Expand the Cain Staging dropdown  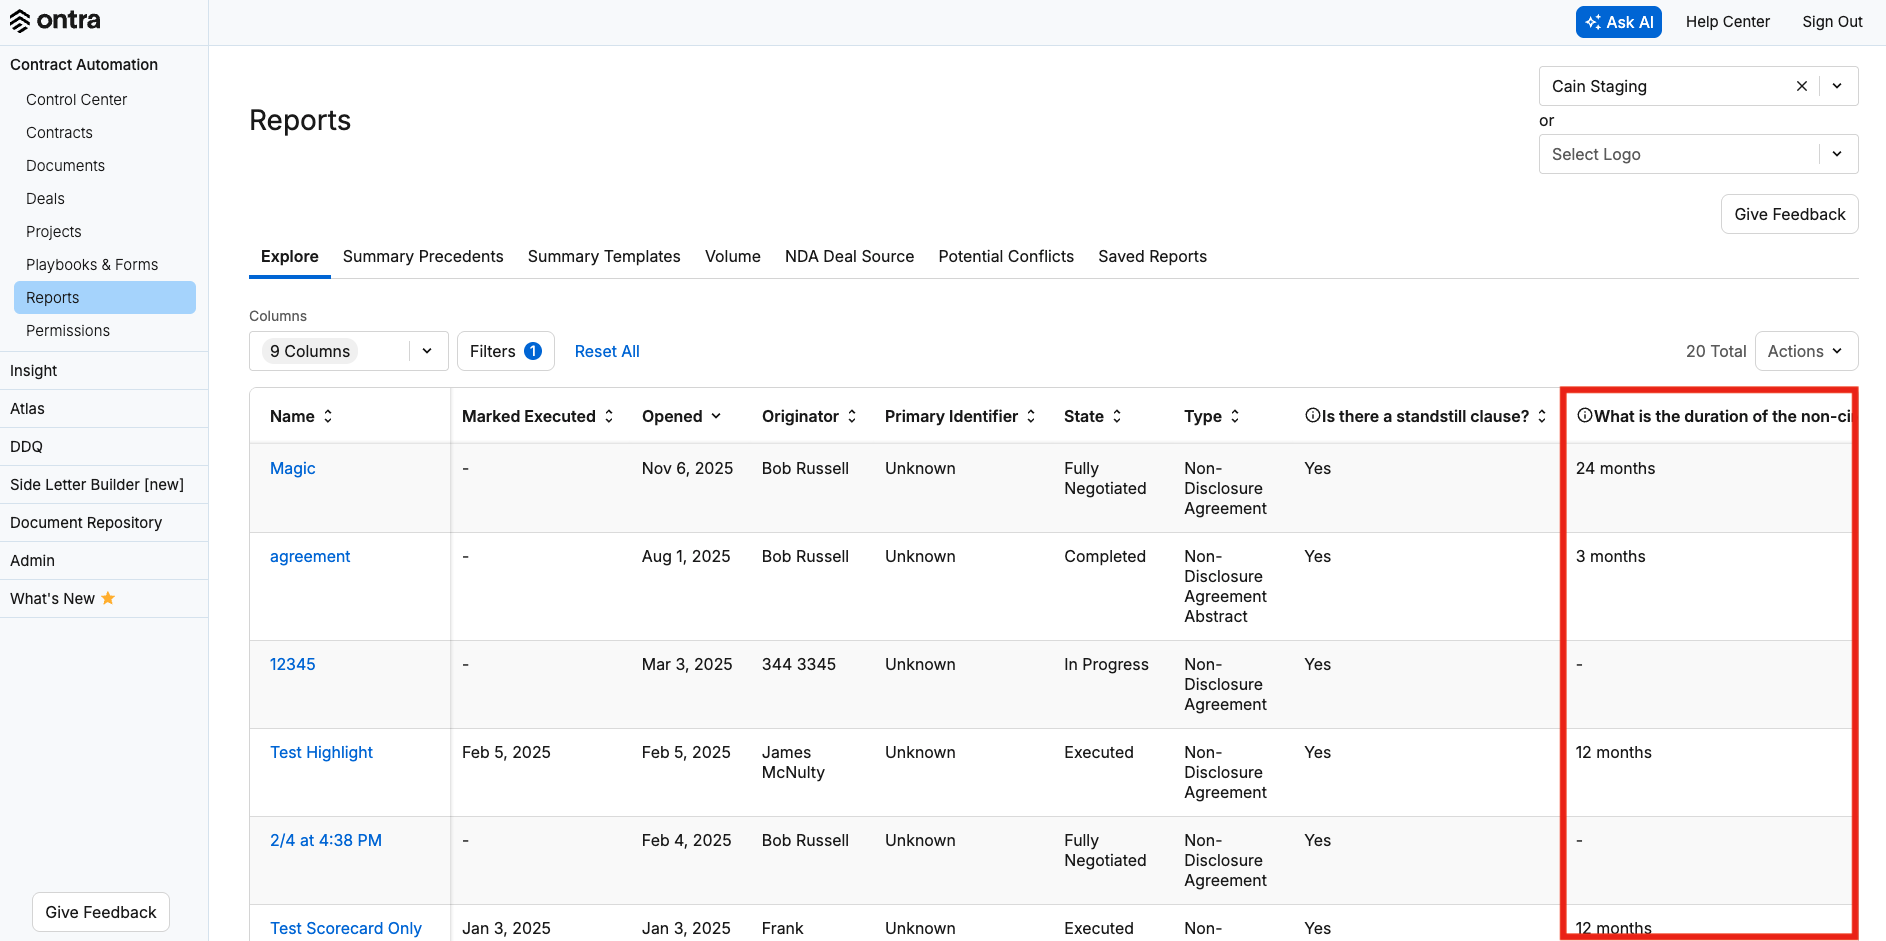pyautogui.click(x=1837, y=86)
